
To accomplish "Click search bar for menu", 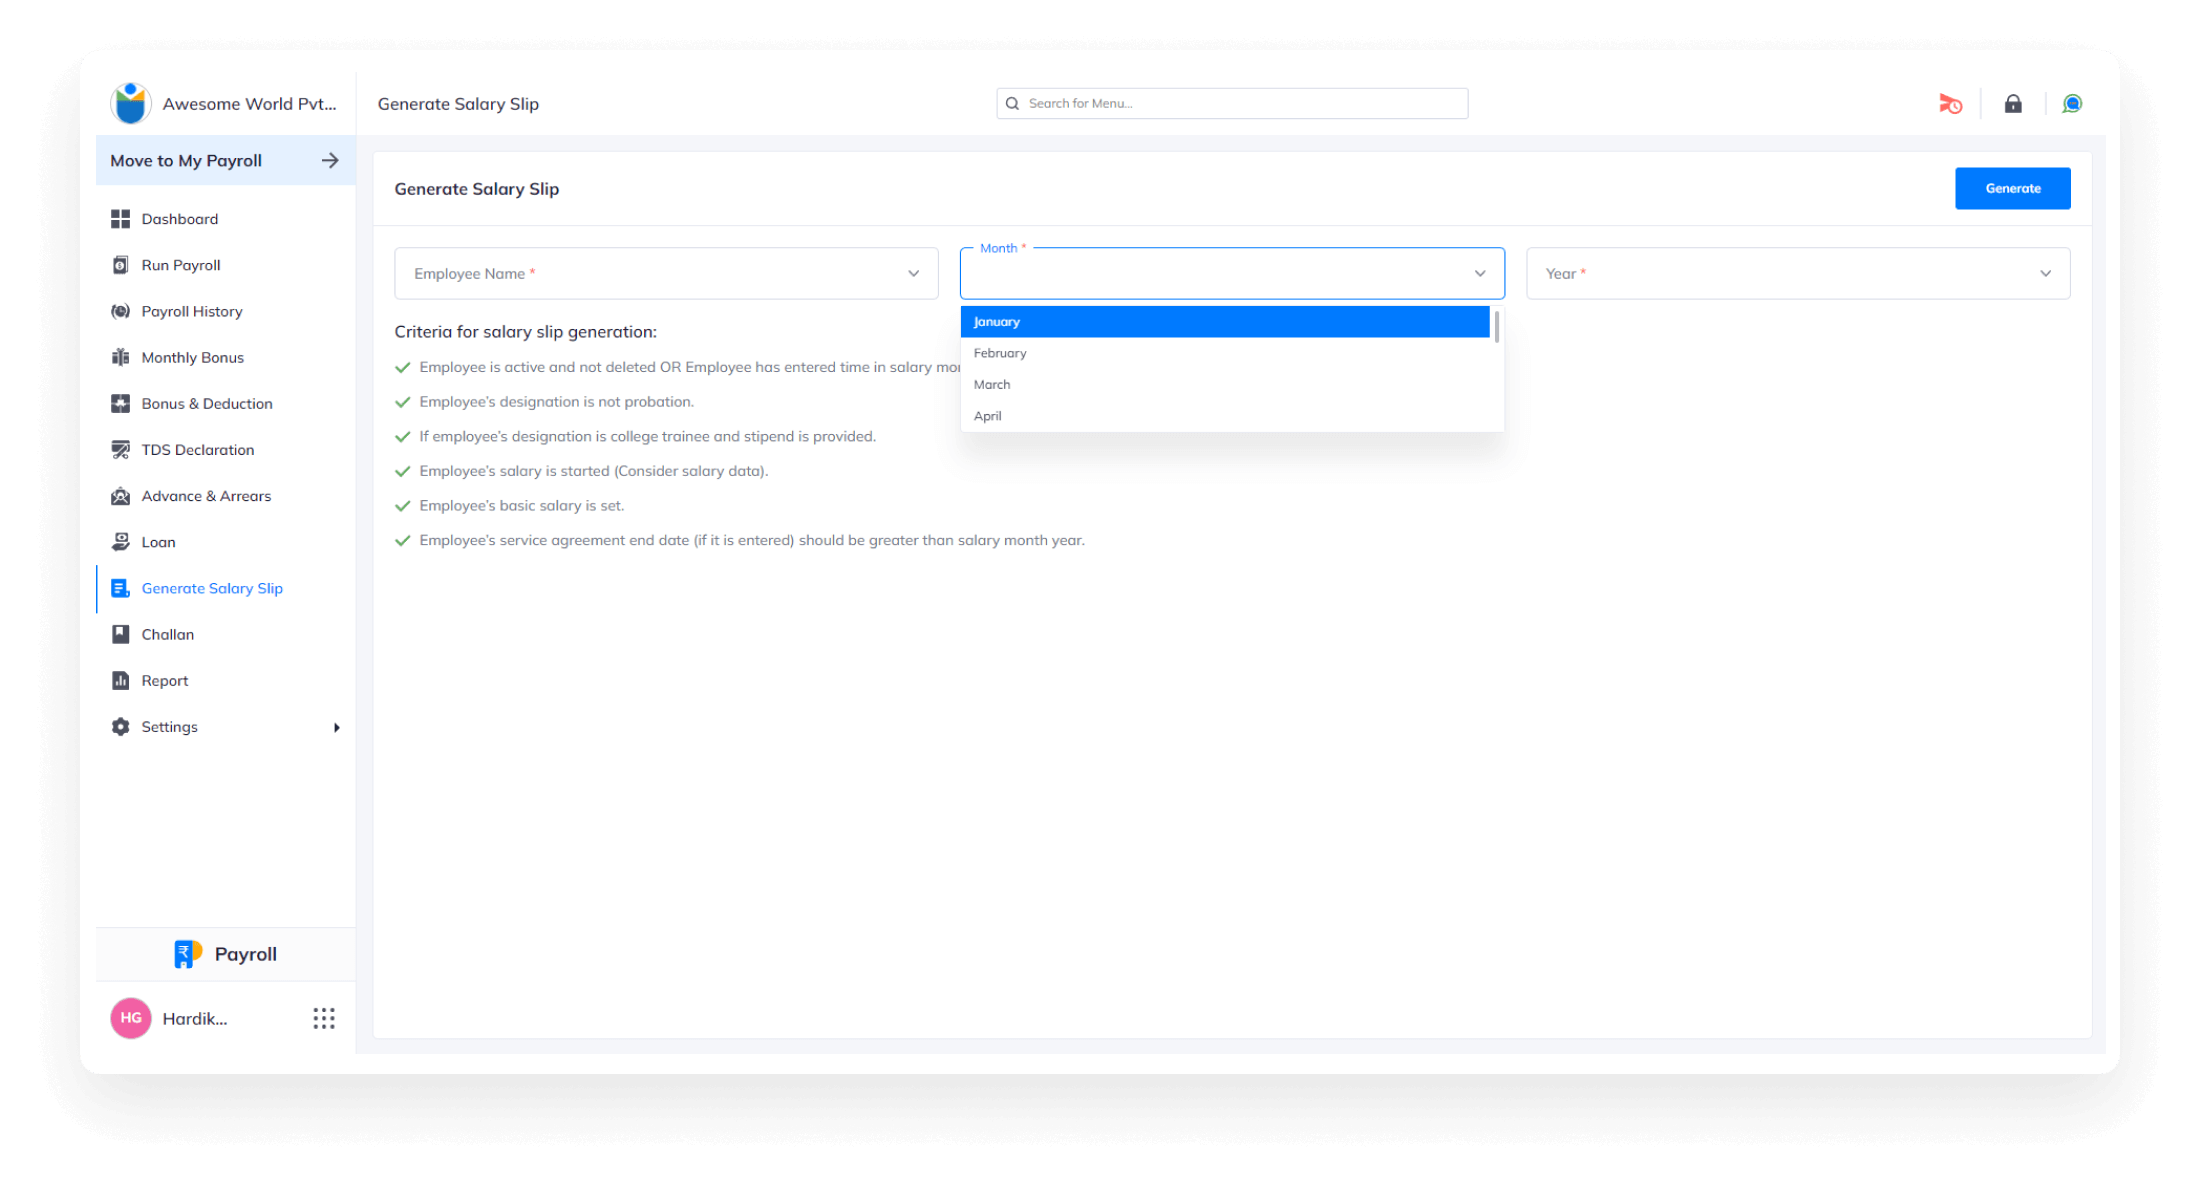I will point(1229,104).
